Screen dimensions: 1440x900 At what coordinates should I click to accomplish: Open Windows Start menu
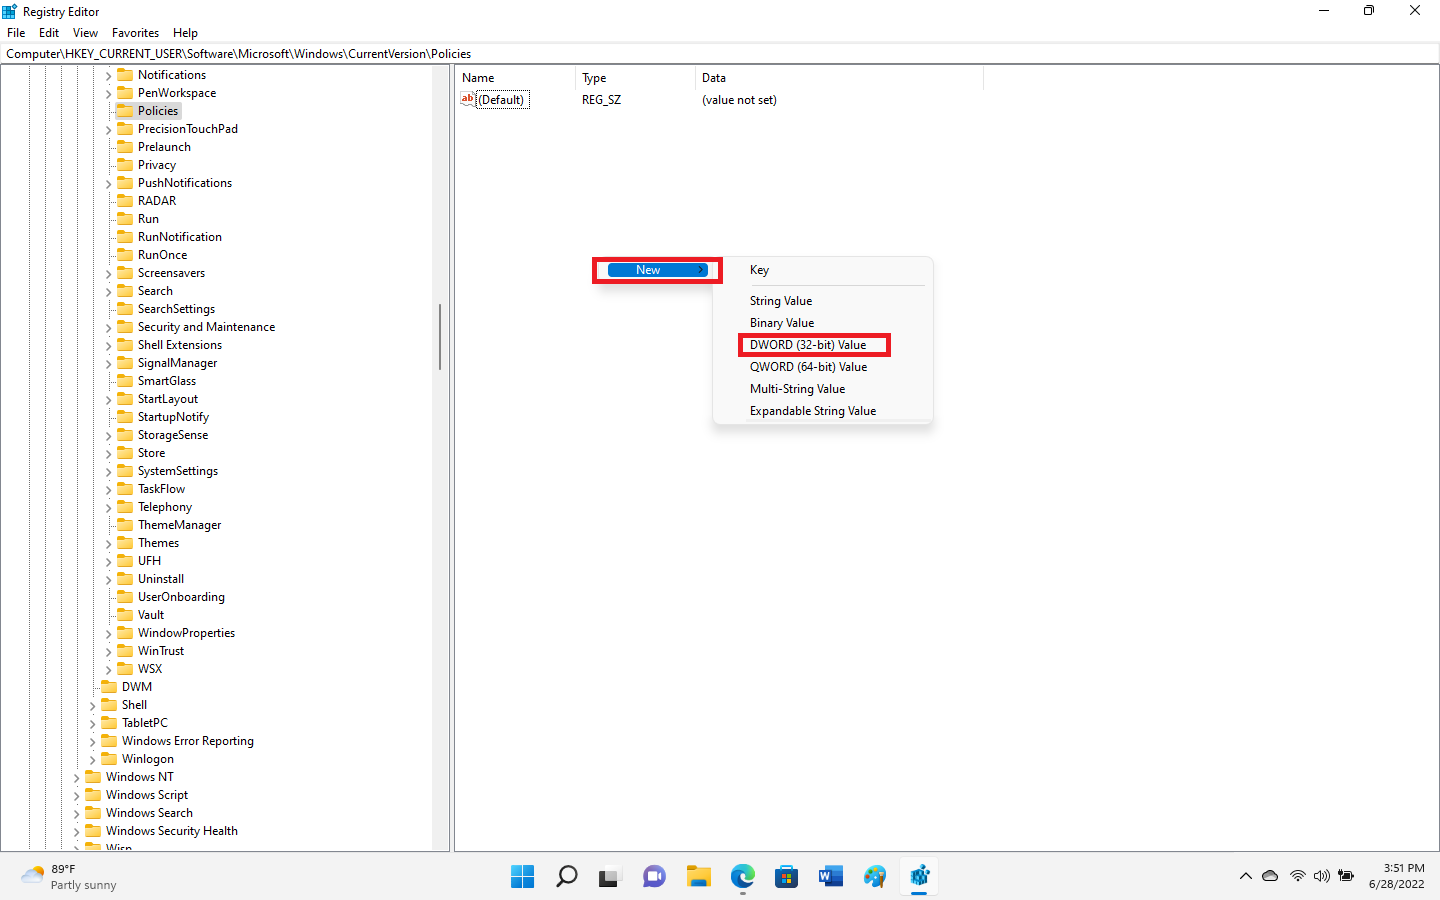click(x=522, y=877)
